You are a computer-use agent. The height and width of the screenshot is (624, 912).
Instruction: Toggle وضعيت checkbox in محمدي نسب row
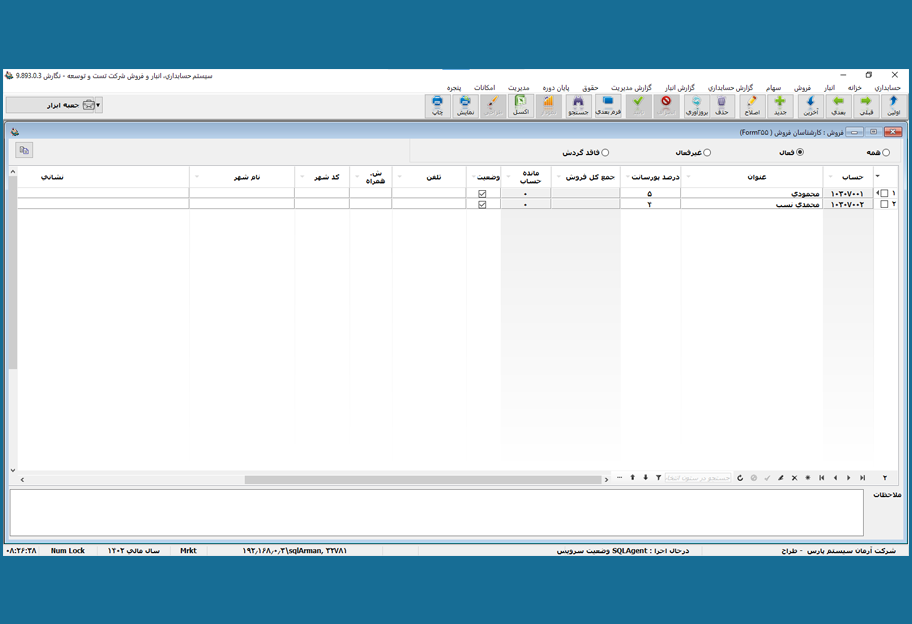[482, 205]
